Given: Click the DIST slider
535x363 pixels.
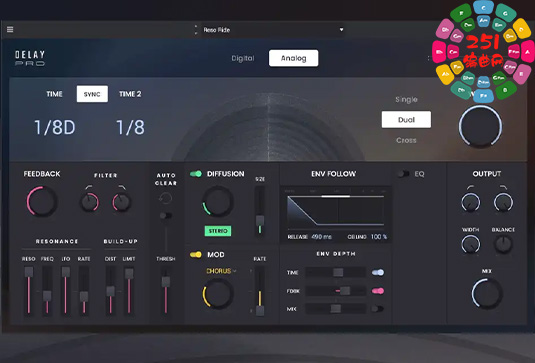Looking at the screenshot, I should point(110,290).
